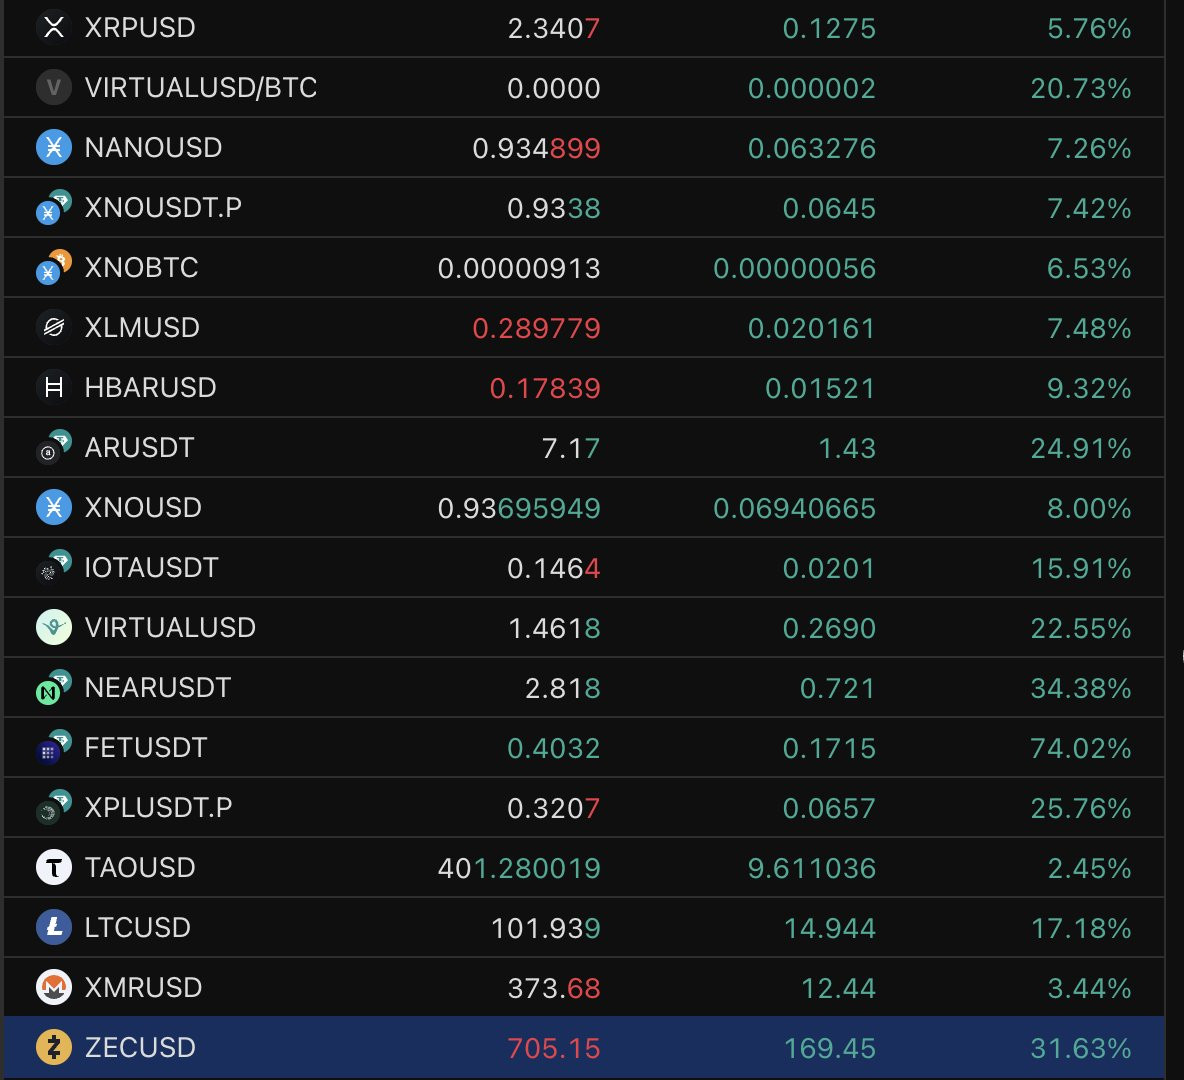
Task: Select the TAOUSD symbol name
Action: pos(140,867)
